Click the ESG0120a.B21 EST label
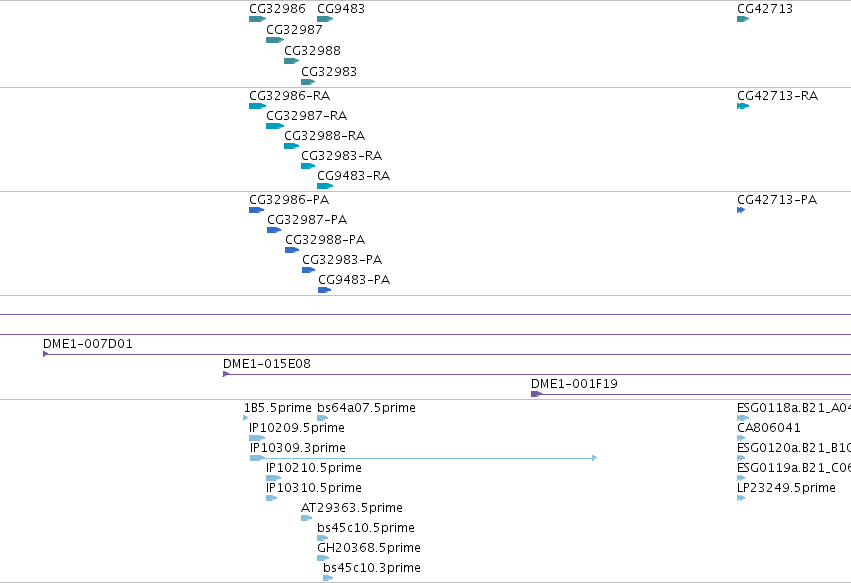 [793, 448]
